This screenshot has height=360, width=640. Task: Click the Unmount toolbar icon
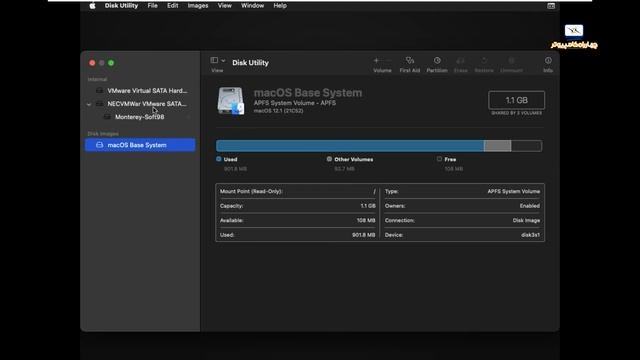(x=511, y=60)
